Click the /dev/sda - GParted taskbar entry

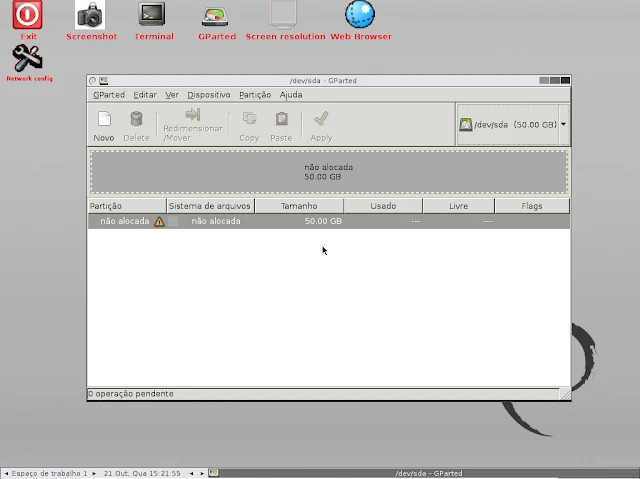tap(429, 473)
